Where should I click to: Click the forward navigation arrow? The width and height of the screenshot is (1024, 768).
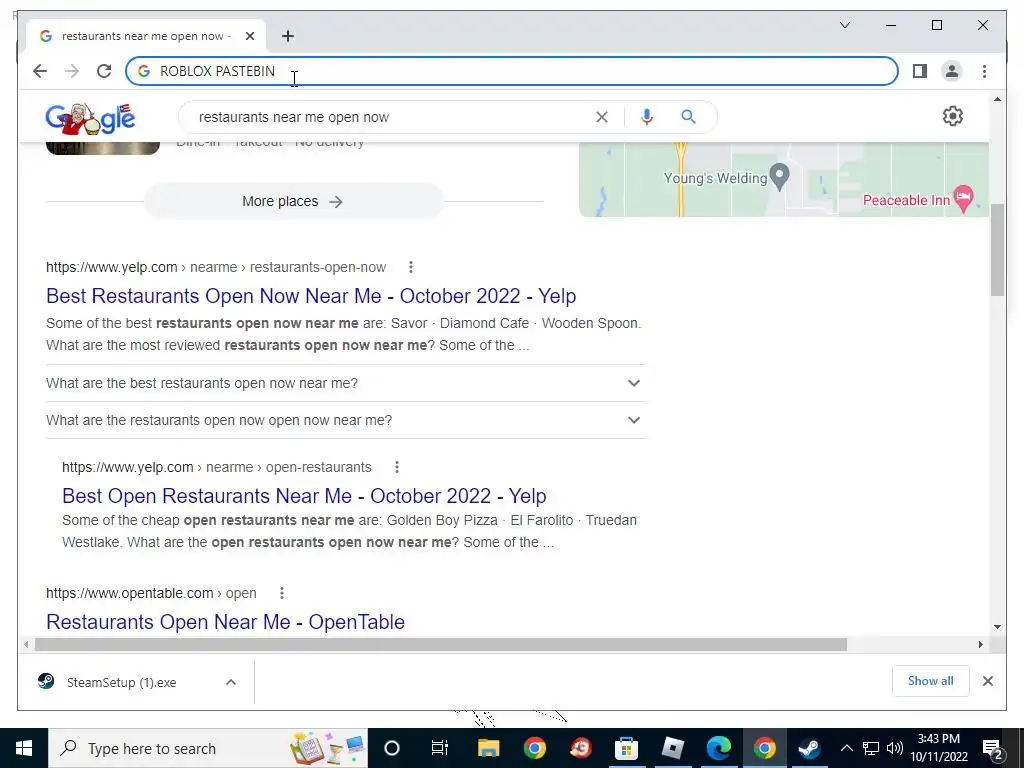tap(72, 71)
